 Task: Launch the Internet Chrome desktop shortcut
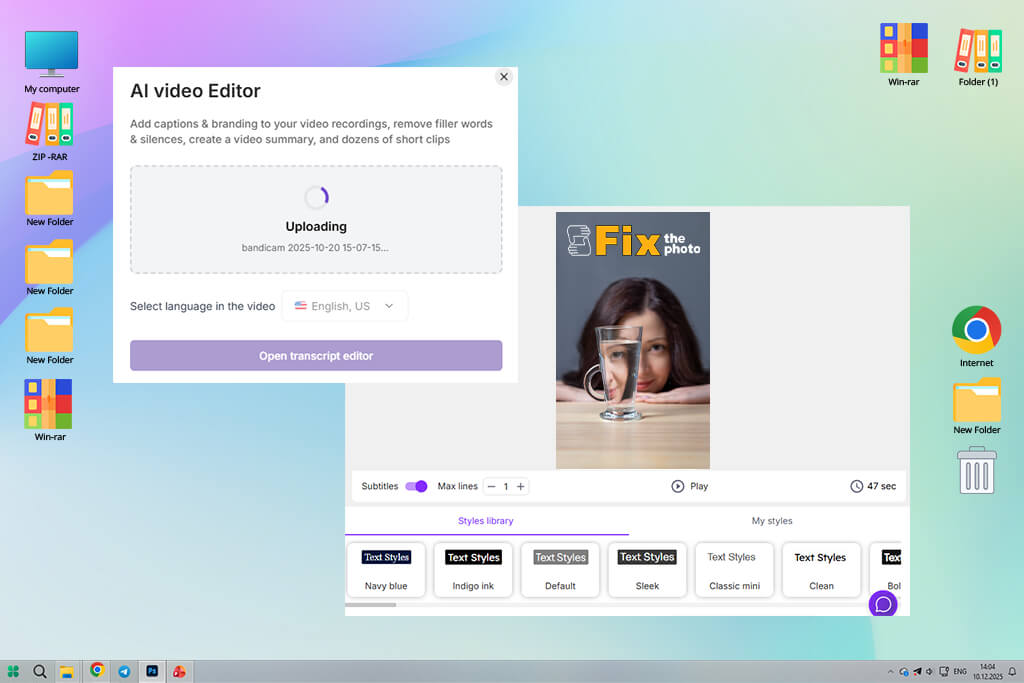point(976,336)
